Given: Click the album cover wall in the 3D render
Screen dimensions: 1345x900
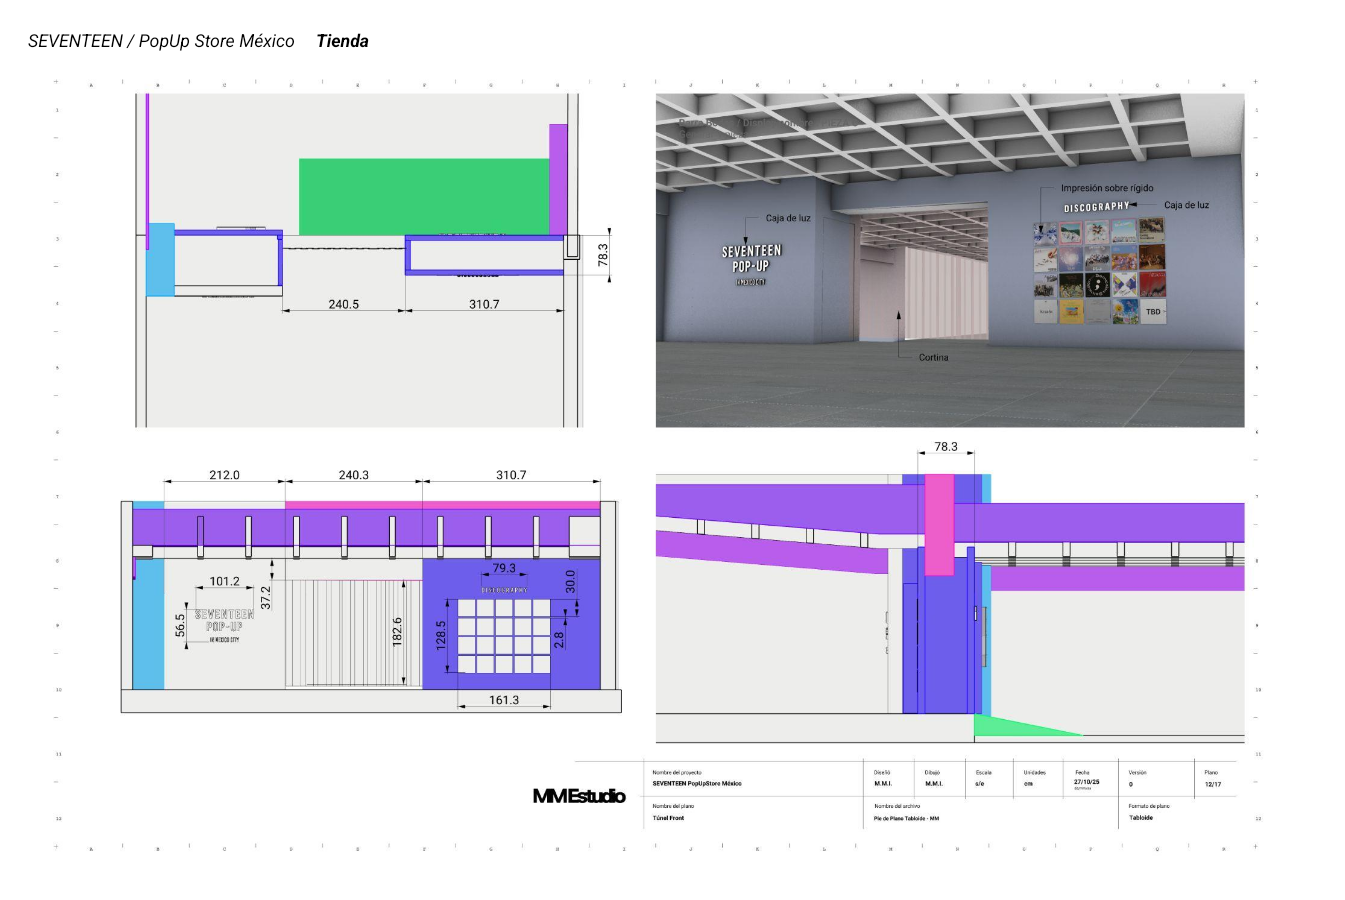Looking at the screenshot, I should coord(1099,271).
